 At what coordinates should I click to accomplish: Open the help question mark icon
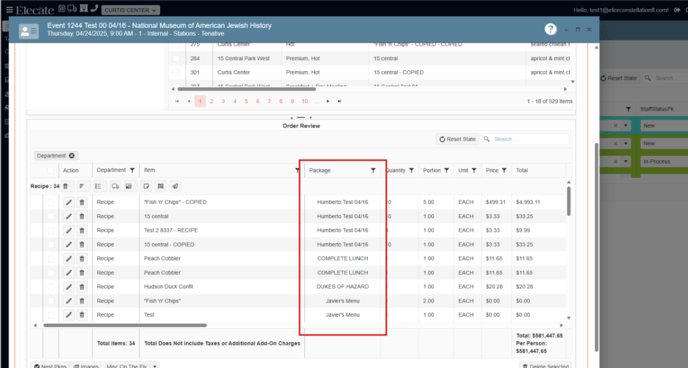click(x=550, y=29)
